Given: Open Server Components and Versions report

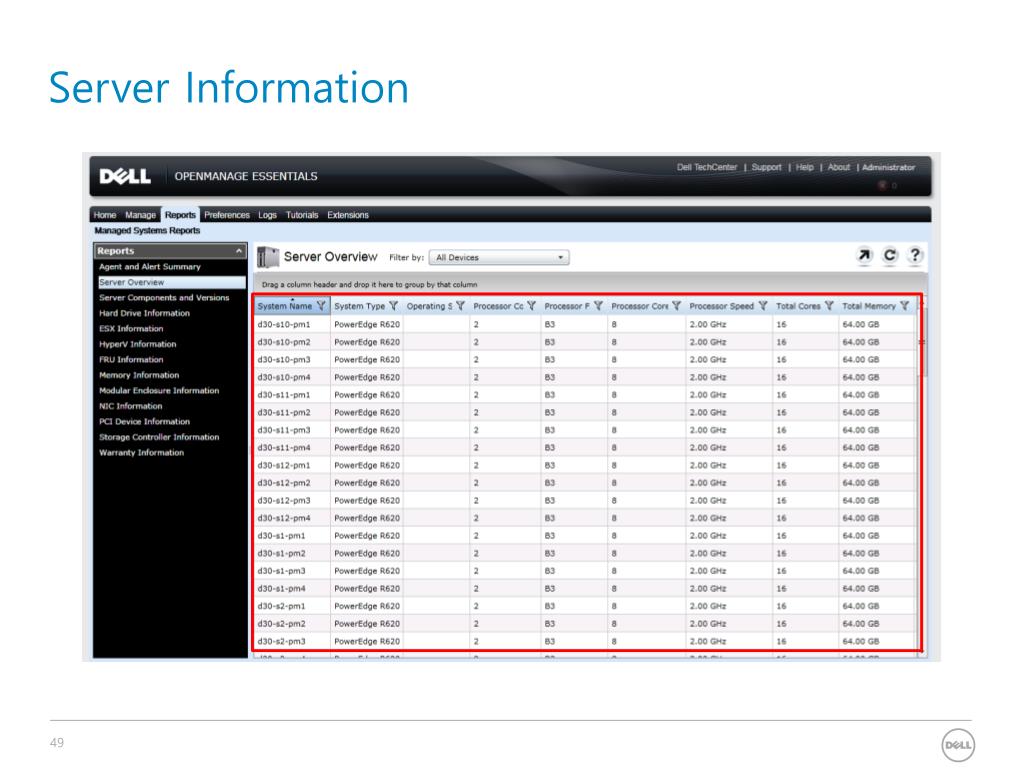Looking at the screenshot, I should pyautogui.click(x=164, y=297).
